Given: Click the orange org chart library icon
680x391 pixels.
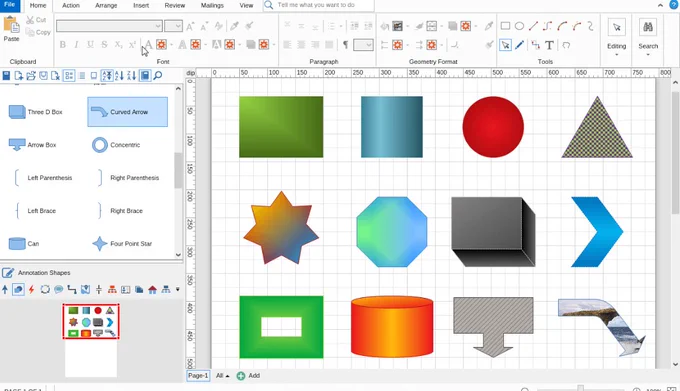Looking at the screenshot, I should tap(112, 289).
